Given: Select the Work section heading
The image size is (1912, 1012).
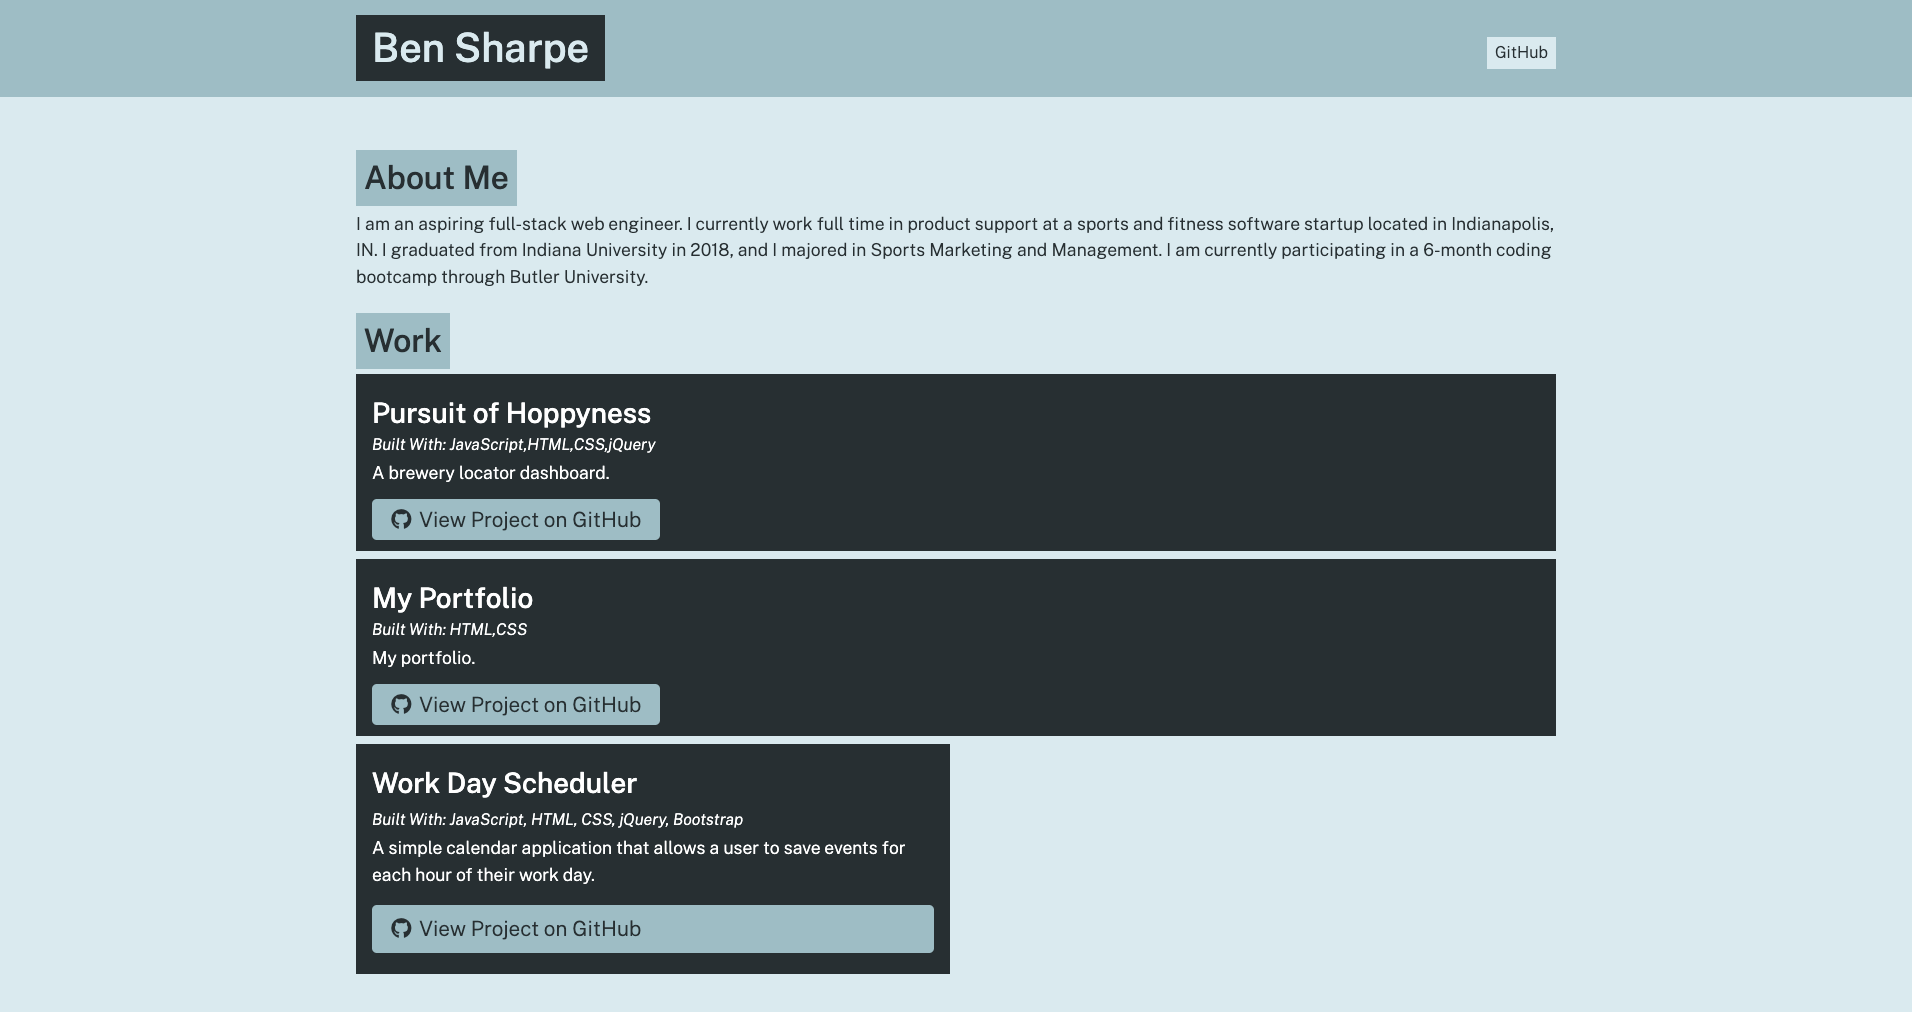Looking at the screenshot, I should (x=402, y=340).
